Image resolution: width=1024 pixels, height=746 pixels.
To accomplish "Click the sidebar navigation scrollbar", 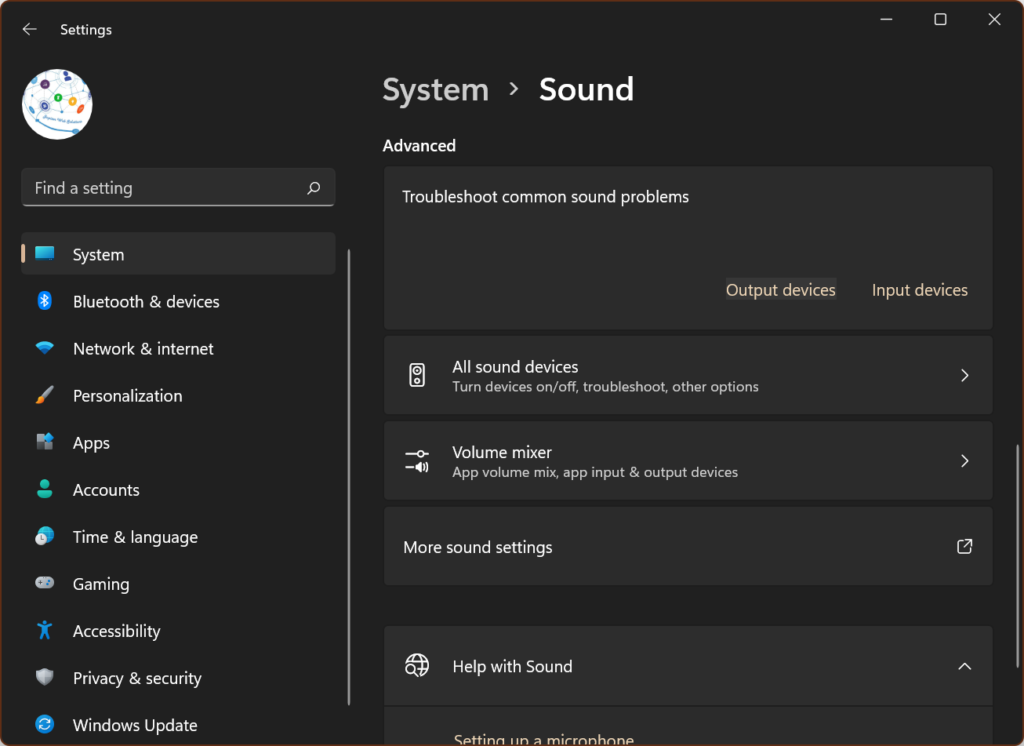I will click(x=349, y=477).
